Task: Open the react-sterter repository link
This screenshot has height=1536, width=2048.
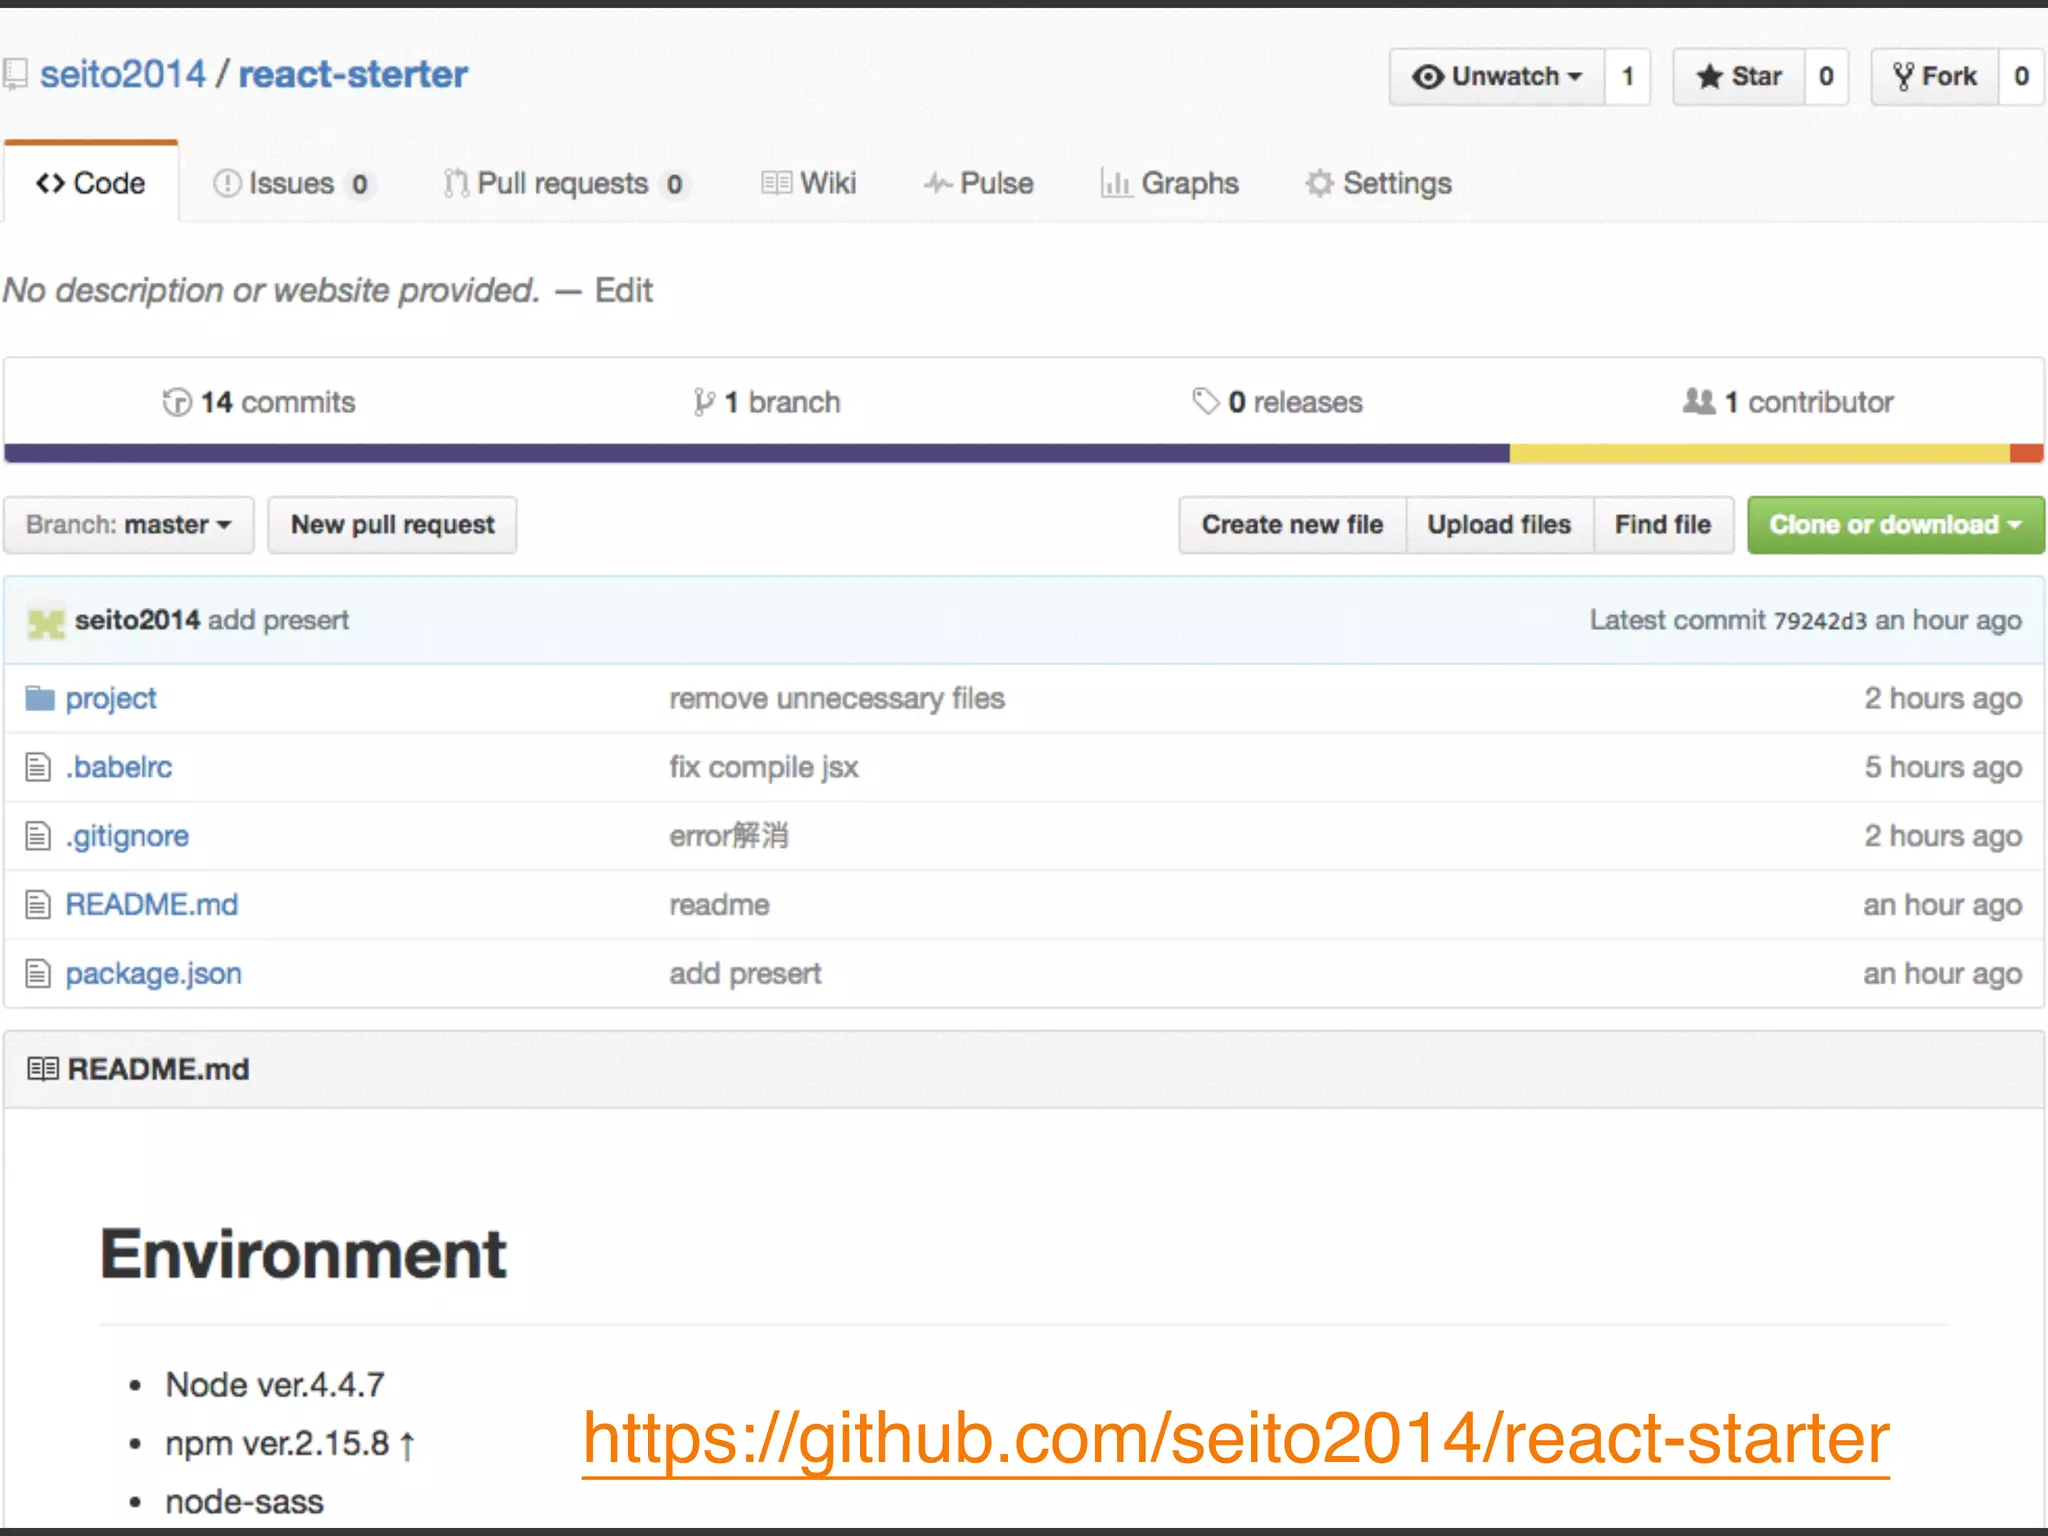Action: (353, 74)
